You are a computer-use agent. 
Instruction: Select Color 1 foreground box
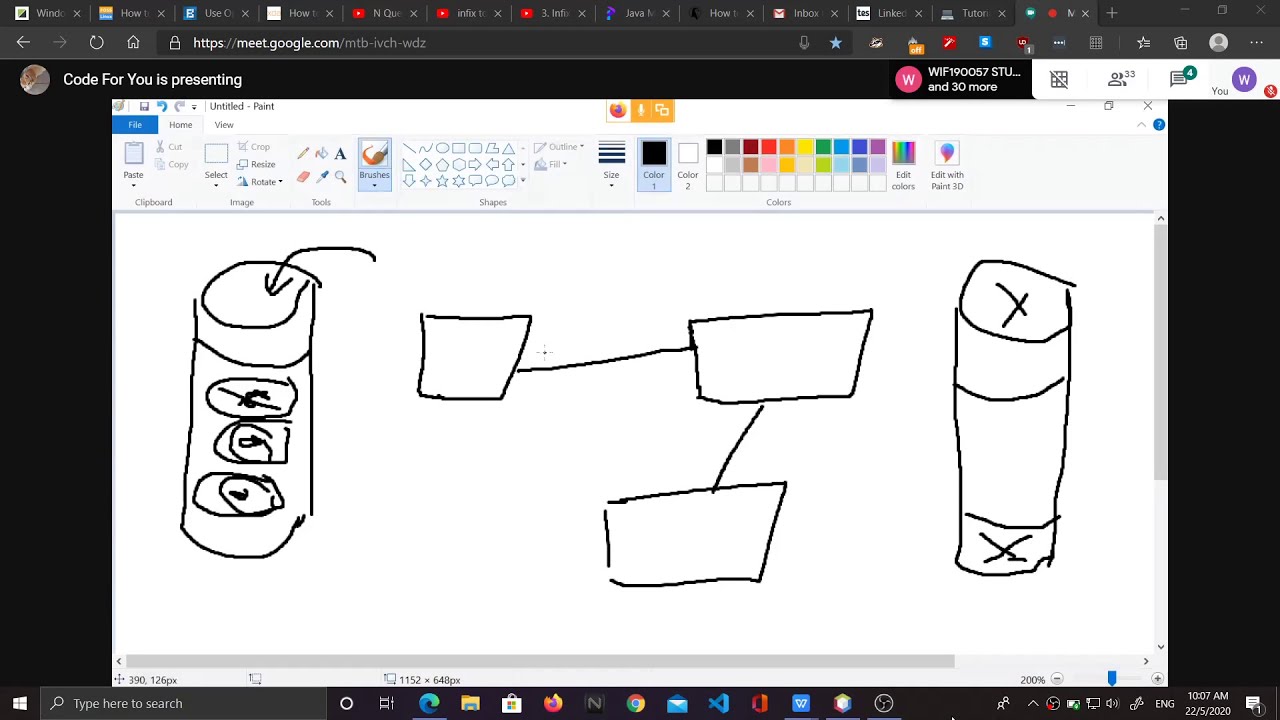[654, 166]
